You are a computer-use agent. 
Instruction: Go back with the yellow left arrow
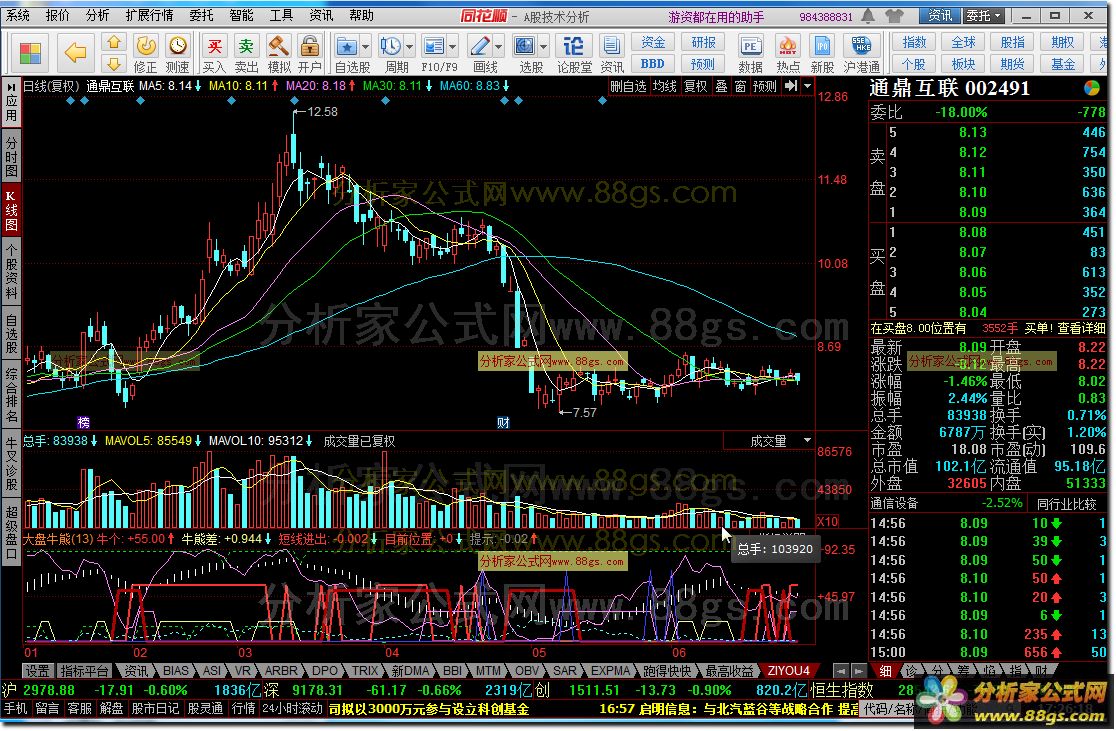pyautogui.click(x=75, y=52)
